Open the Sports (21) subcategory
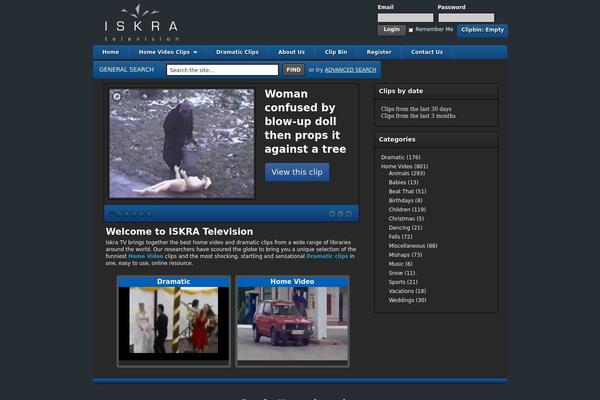Screen dimensions: 600x400 (403, 282)
